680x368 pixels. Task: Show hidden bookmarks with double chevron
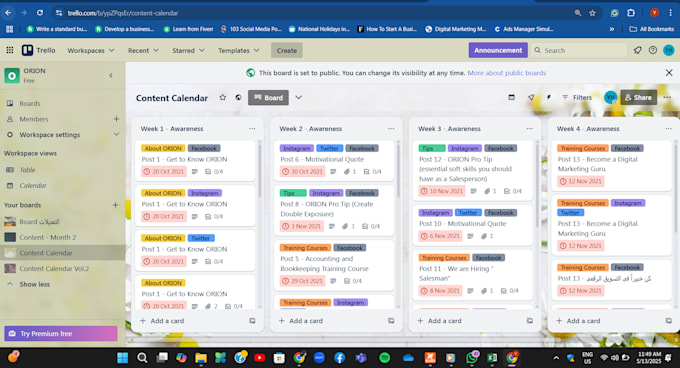pos(611,29)
